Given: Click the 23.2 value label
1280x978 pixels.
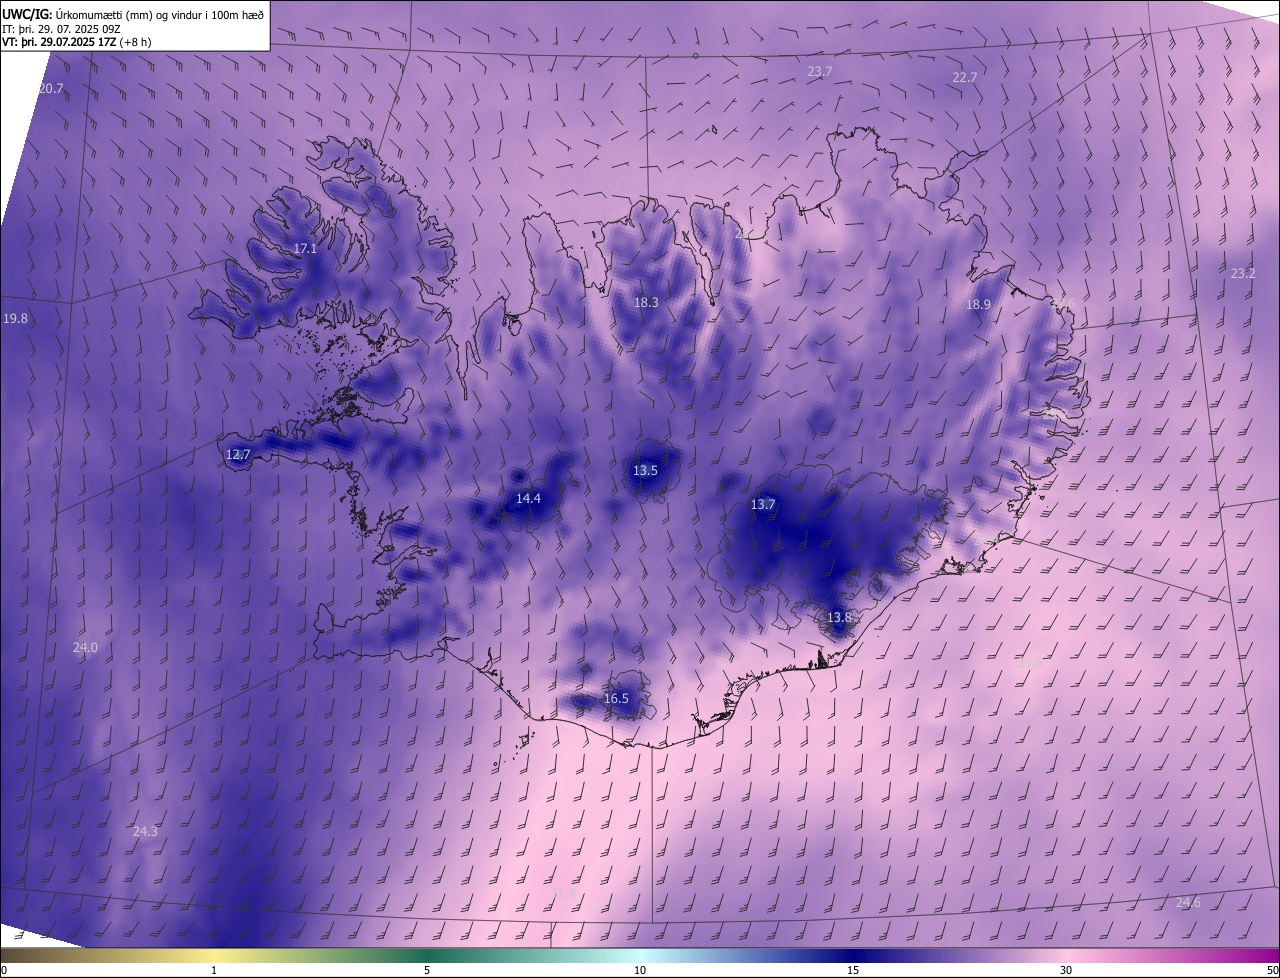Looking at the screenshot, I should tap(1243, 274).
